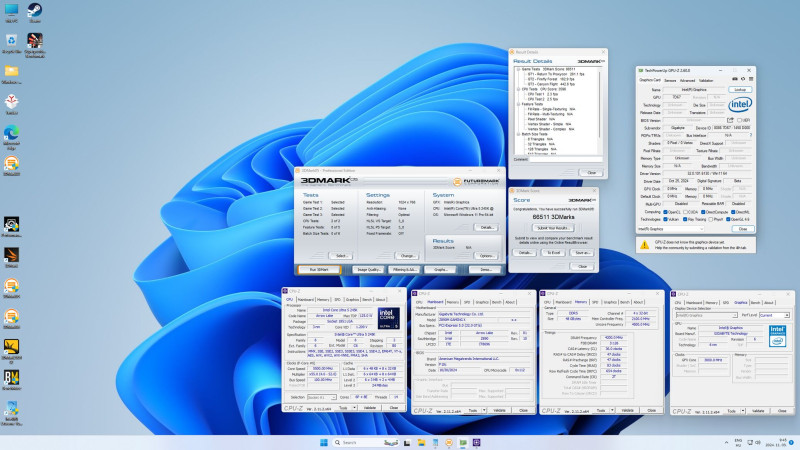Switch to the Validation tab in GPU-Z

point(706,80)
